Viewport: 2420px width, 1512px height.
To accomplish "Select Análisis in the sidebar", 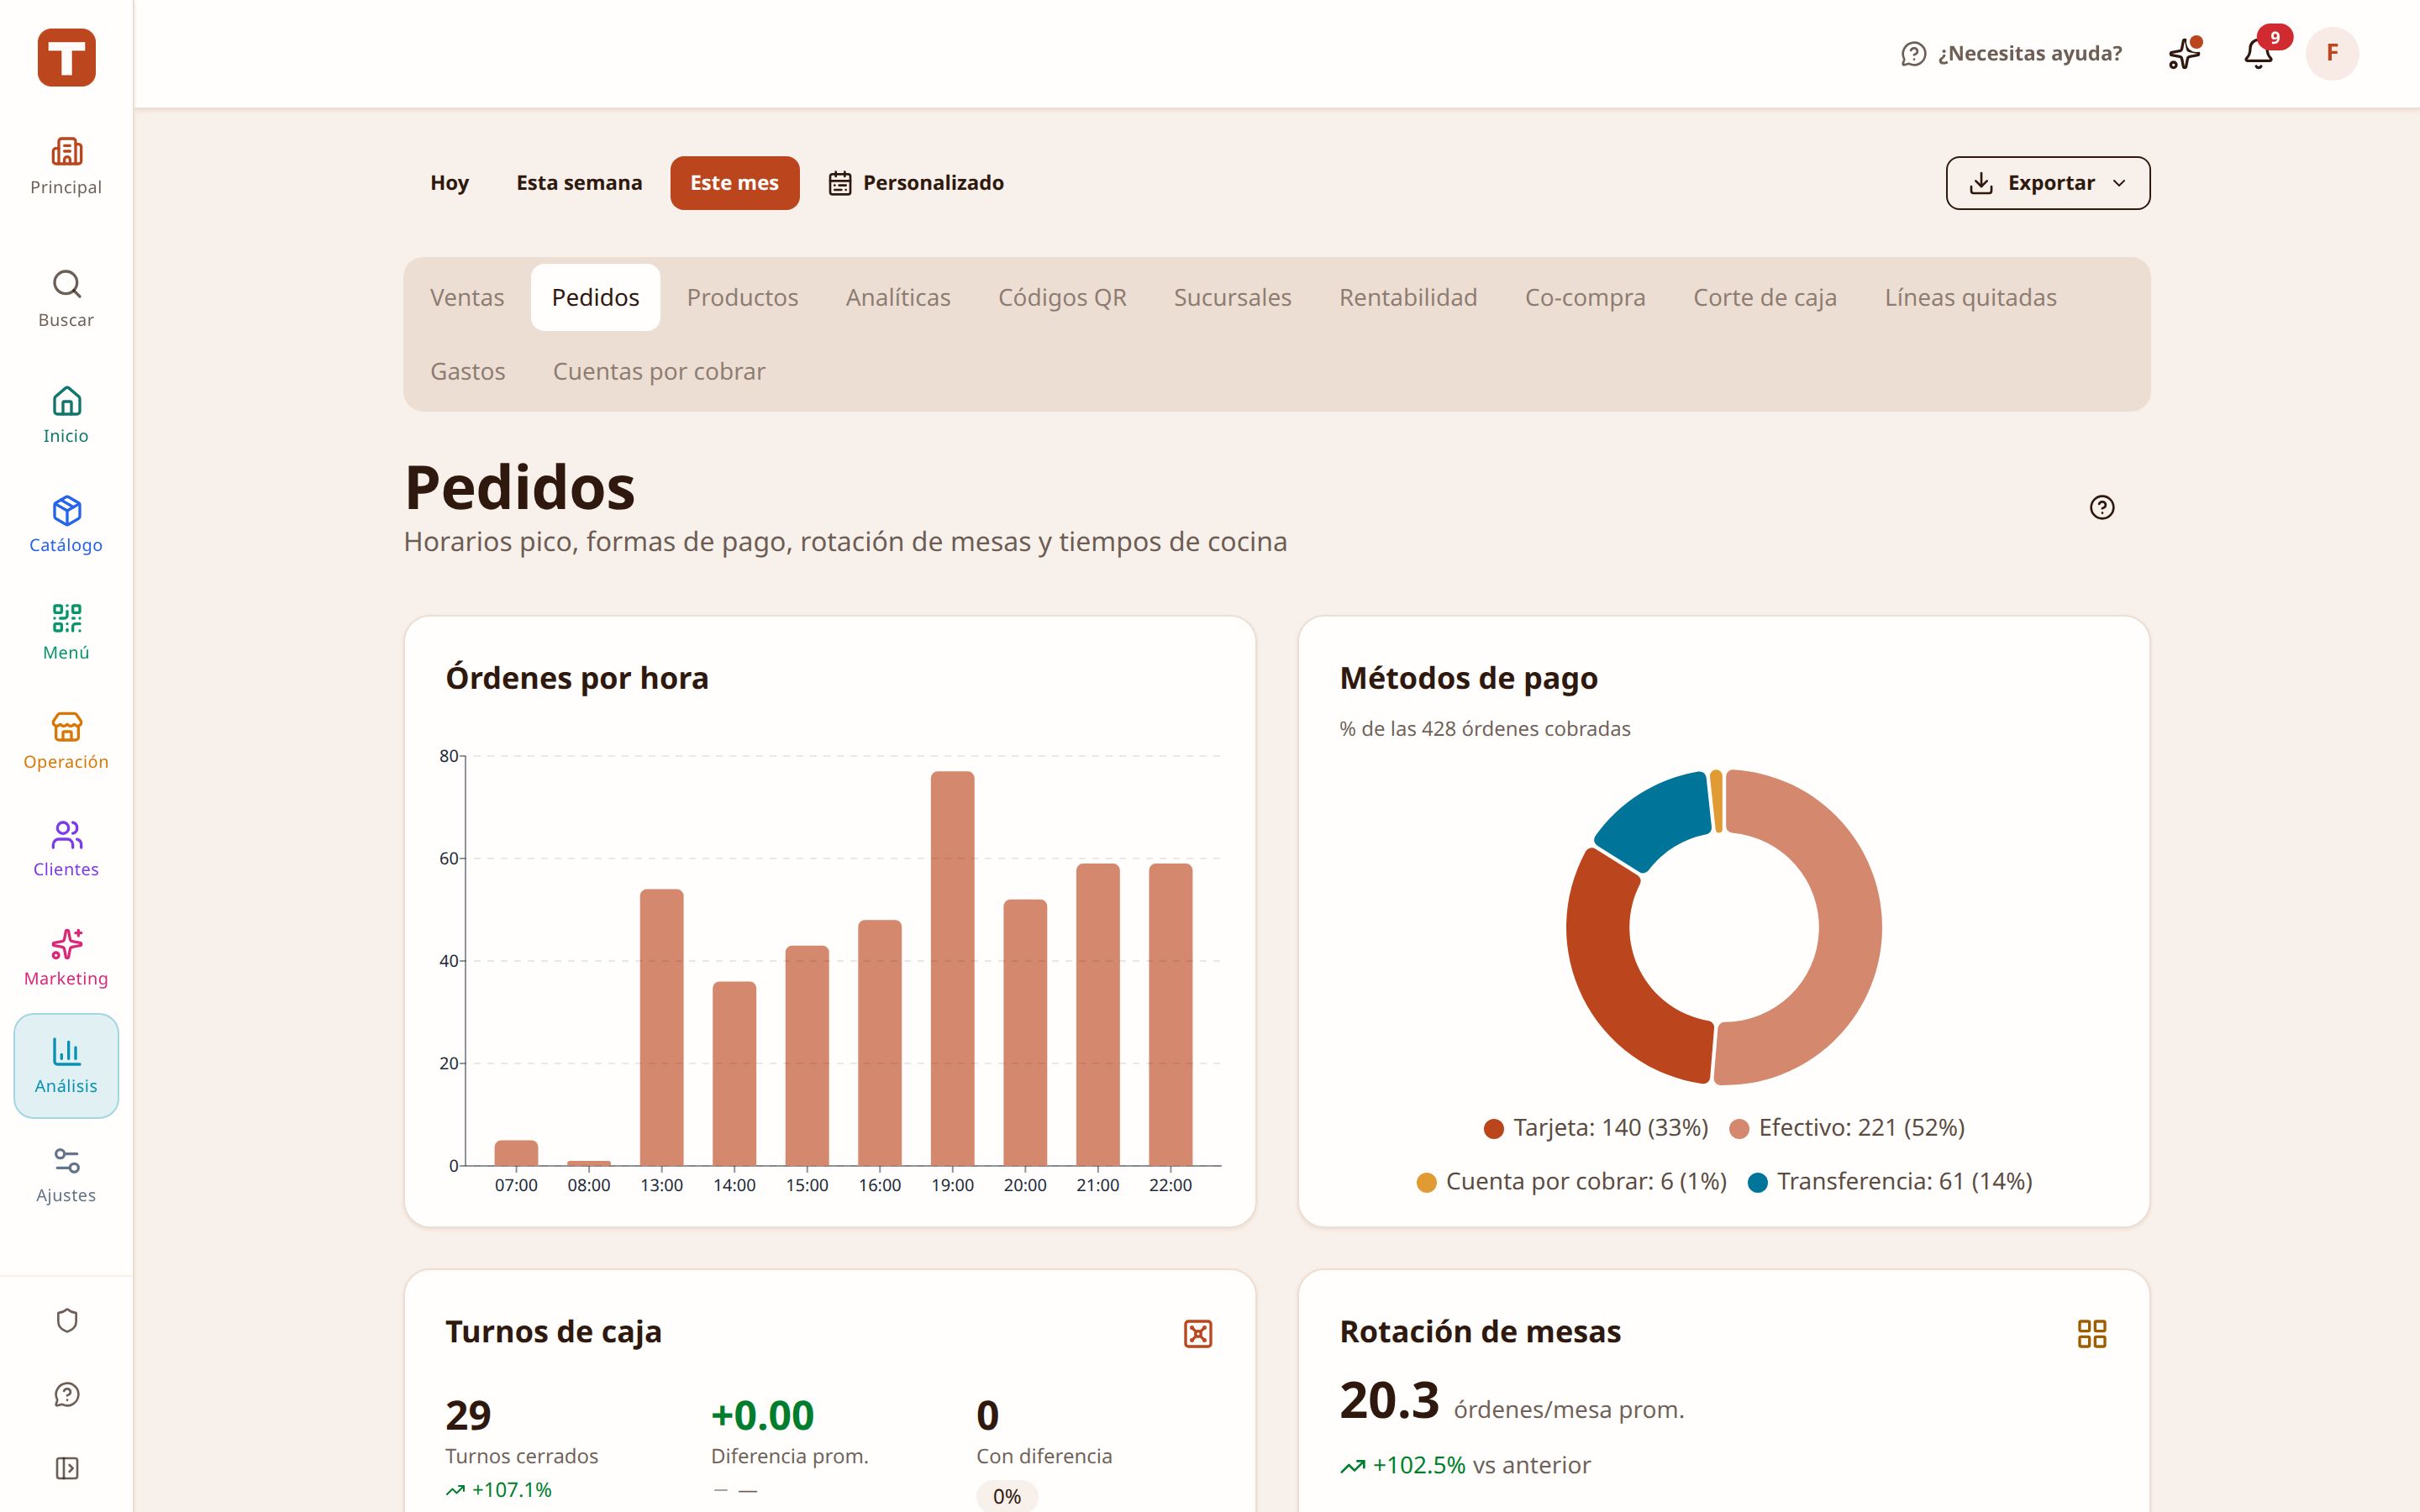I will [x=66, y=1066].
